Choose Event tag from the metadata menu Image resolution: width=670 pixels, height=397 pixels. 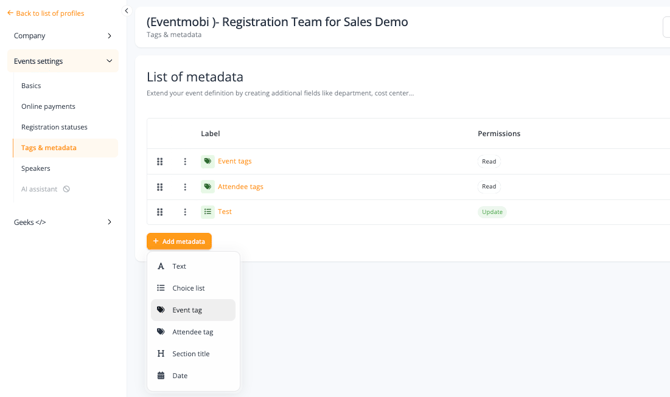click(193, 310)
